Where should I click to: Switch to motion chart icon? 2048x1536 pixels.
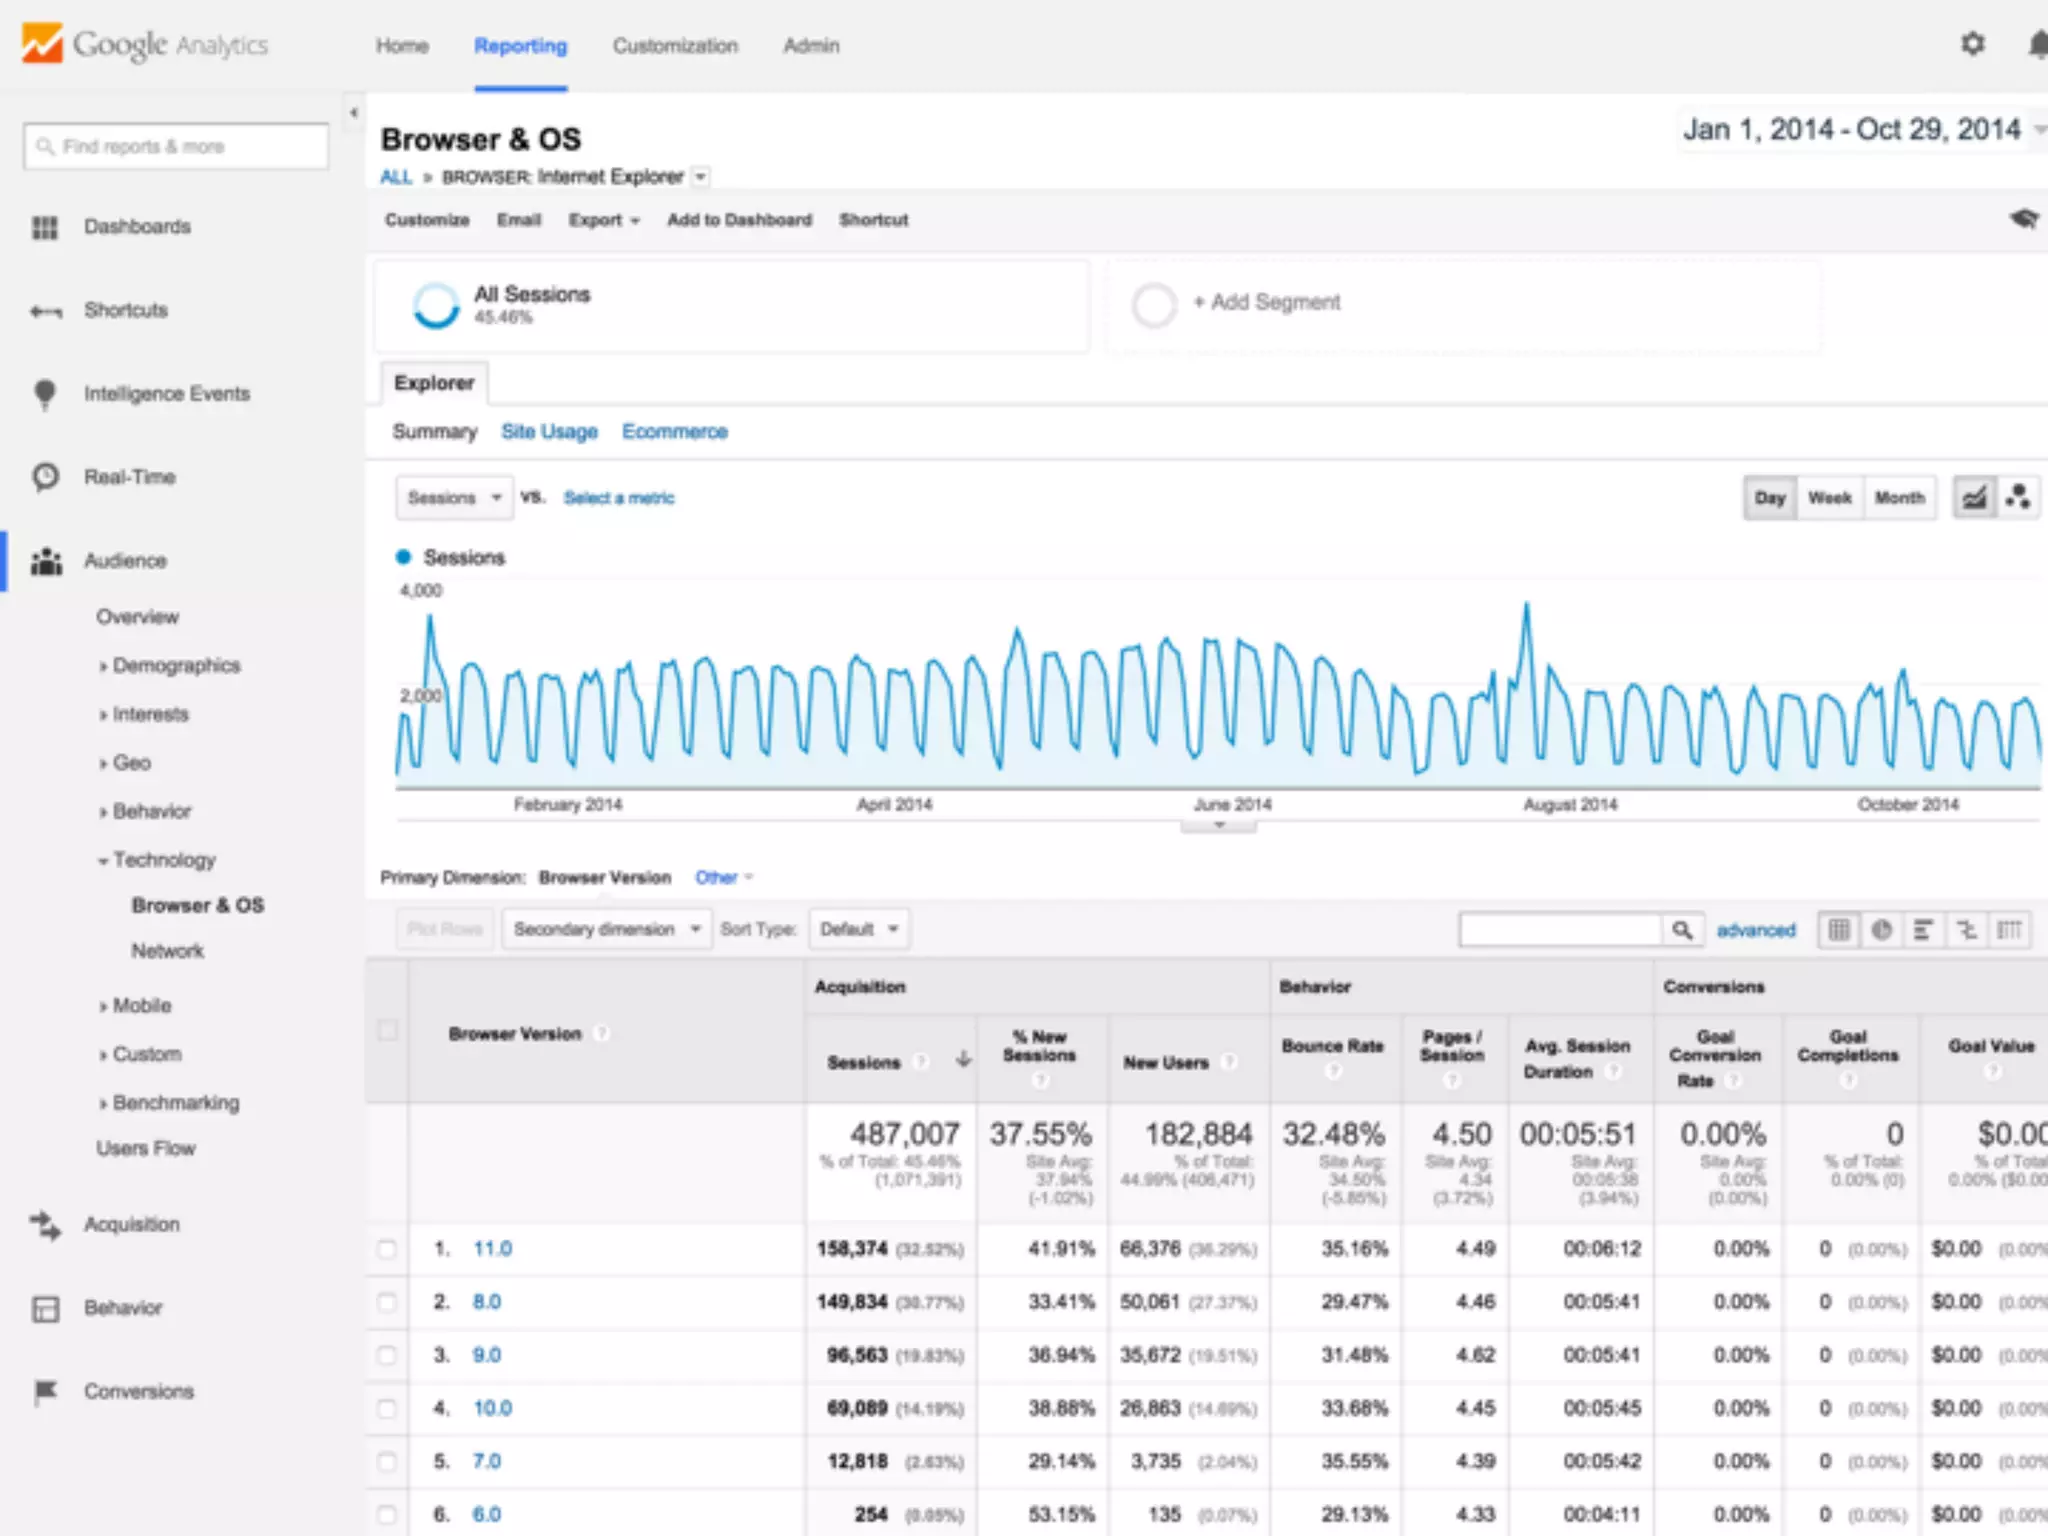click(x=2018, y=497)
